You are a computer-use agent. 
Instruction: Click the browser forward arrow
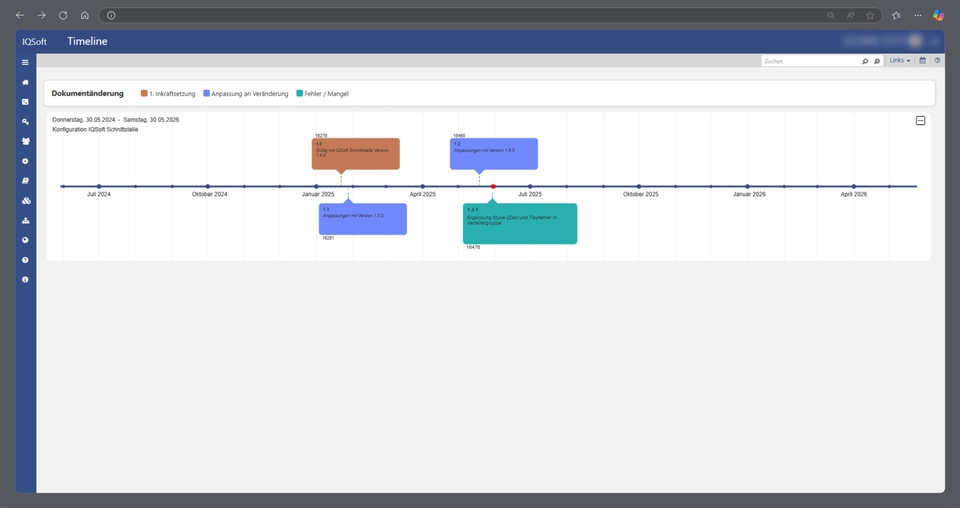(x=42, y=15)
